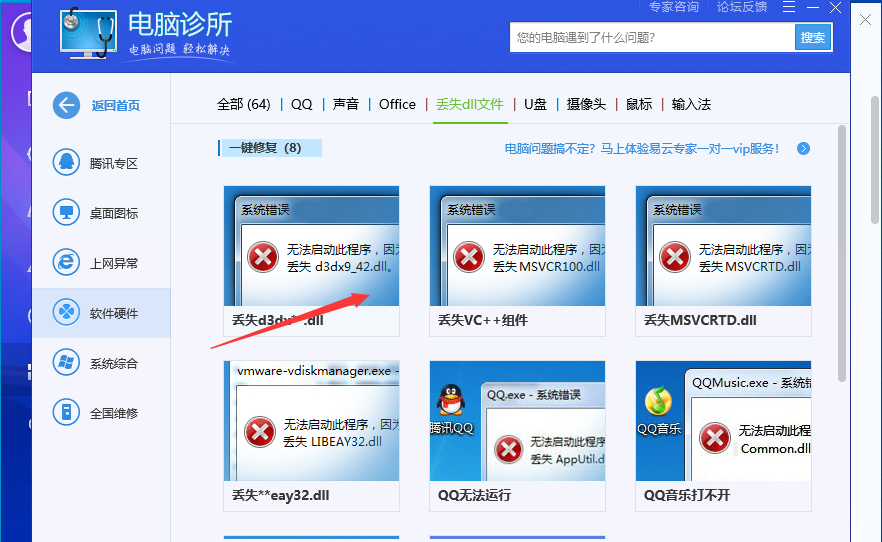The width and height of the screenshot is (882, 542).
Task: Switch to the QQ tab
Action: (x=302, y=105)
